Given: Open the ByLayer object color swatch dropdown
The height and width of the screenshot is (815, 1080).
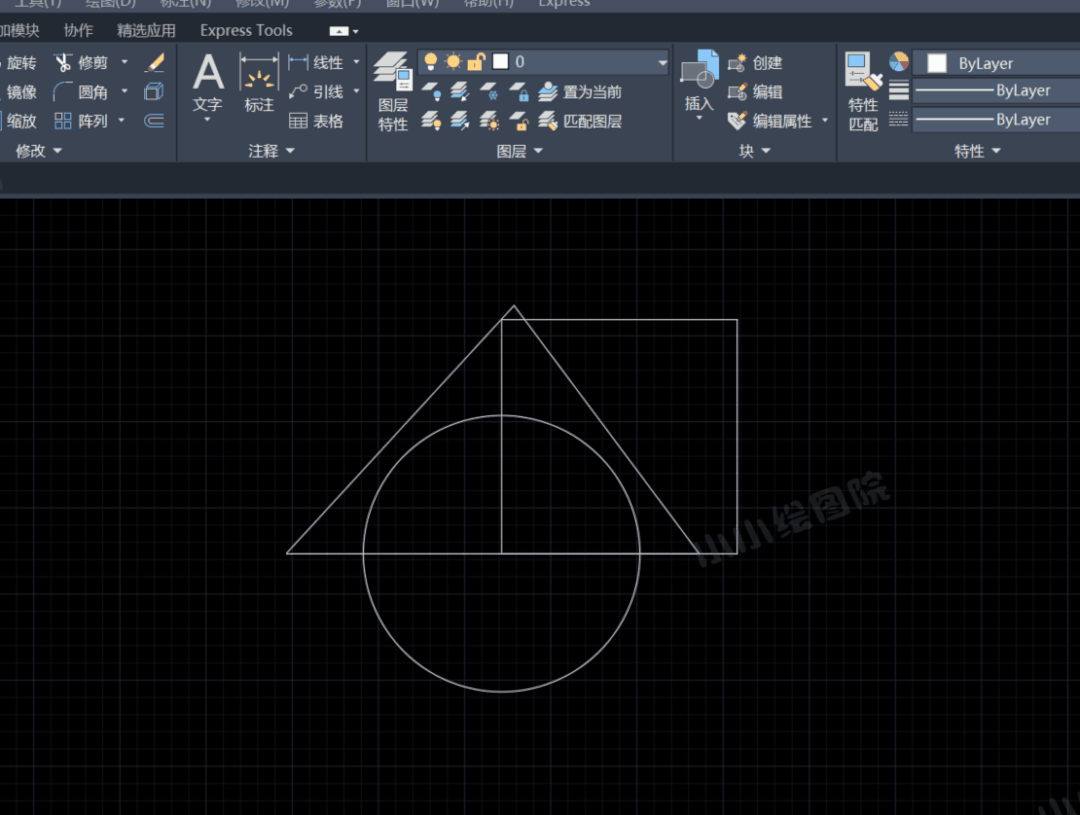Looking at the screenshot, I should (x=996, y=63).
